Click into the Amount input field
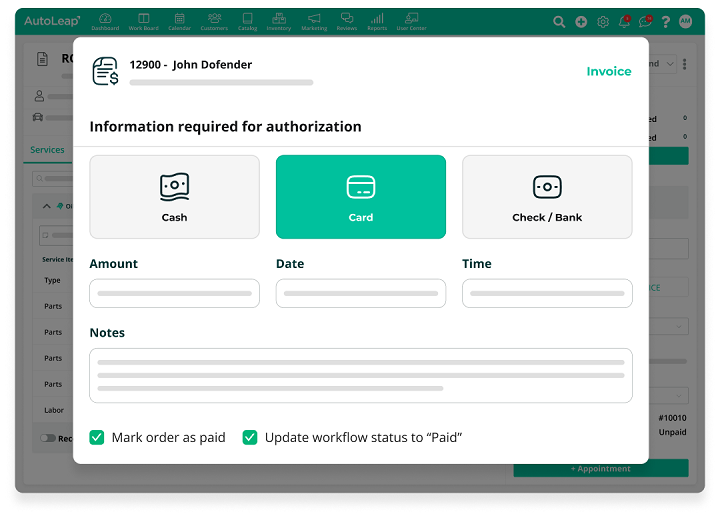The width and height of the screenshot is (720, 516). click(x=174, y=293)
